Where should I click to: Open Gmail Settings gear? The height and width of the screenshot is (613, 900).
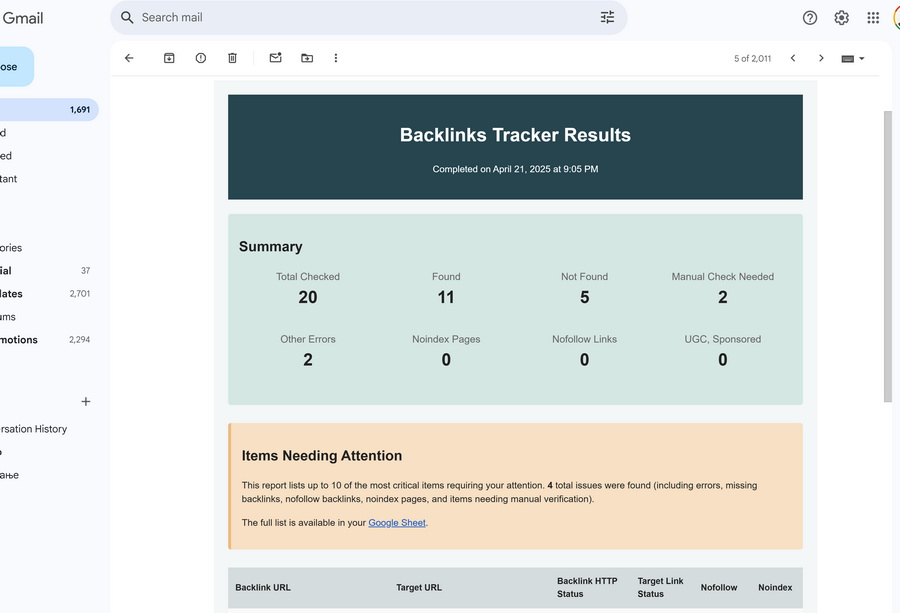841,18
